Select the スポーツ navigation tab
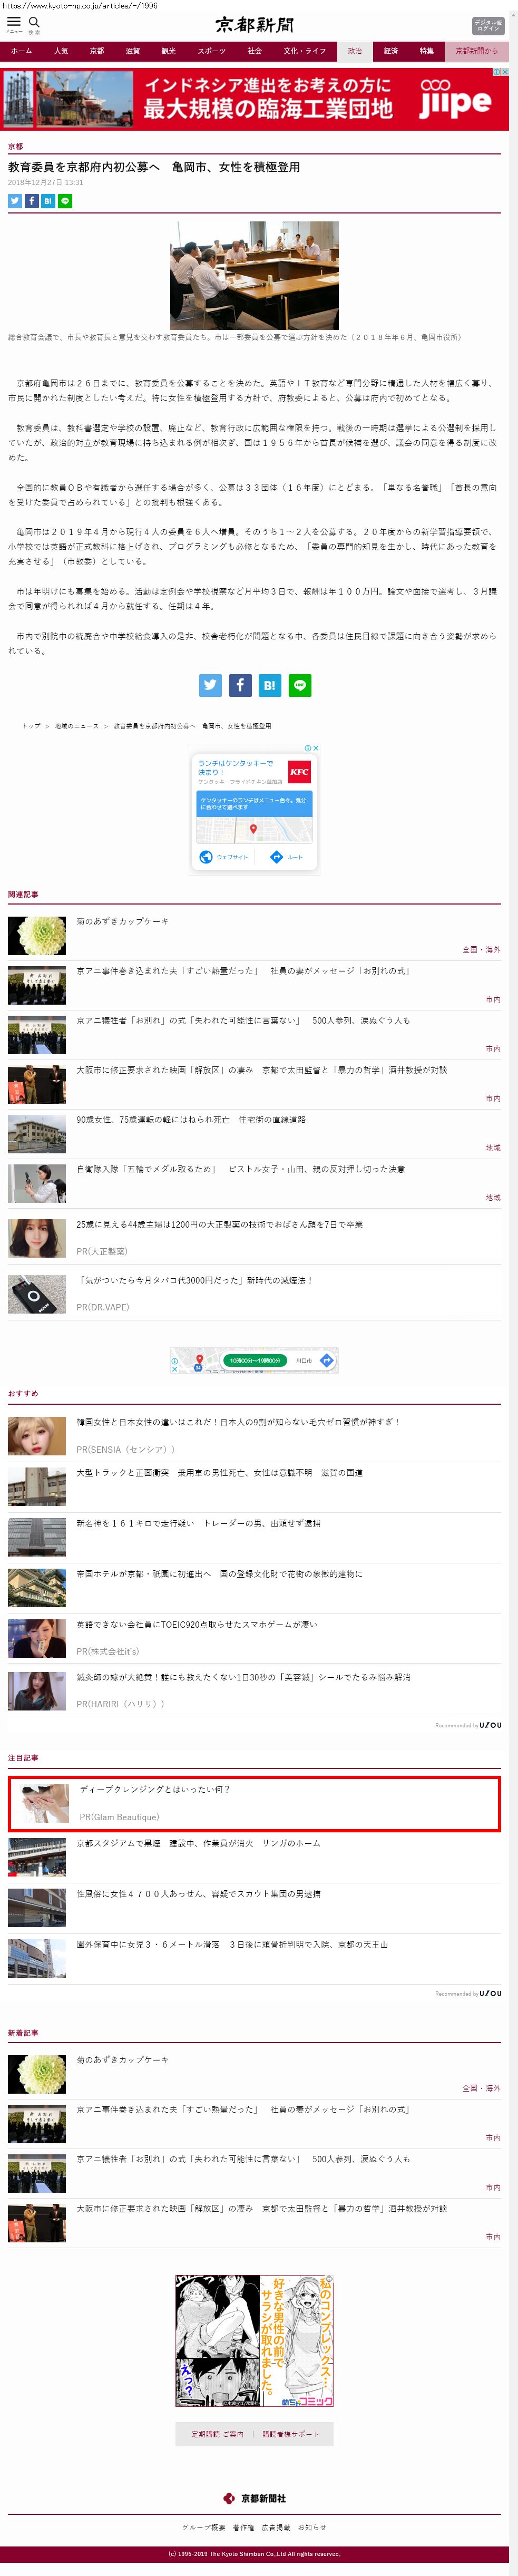Screen dimensions: 518x2576 pyautogui.click(x=211, y=51)
